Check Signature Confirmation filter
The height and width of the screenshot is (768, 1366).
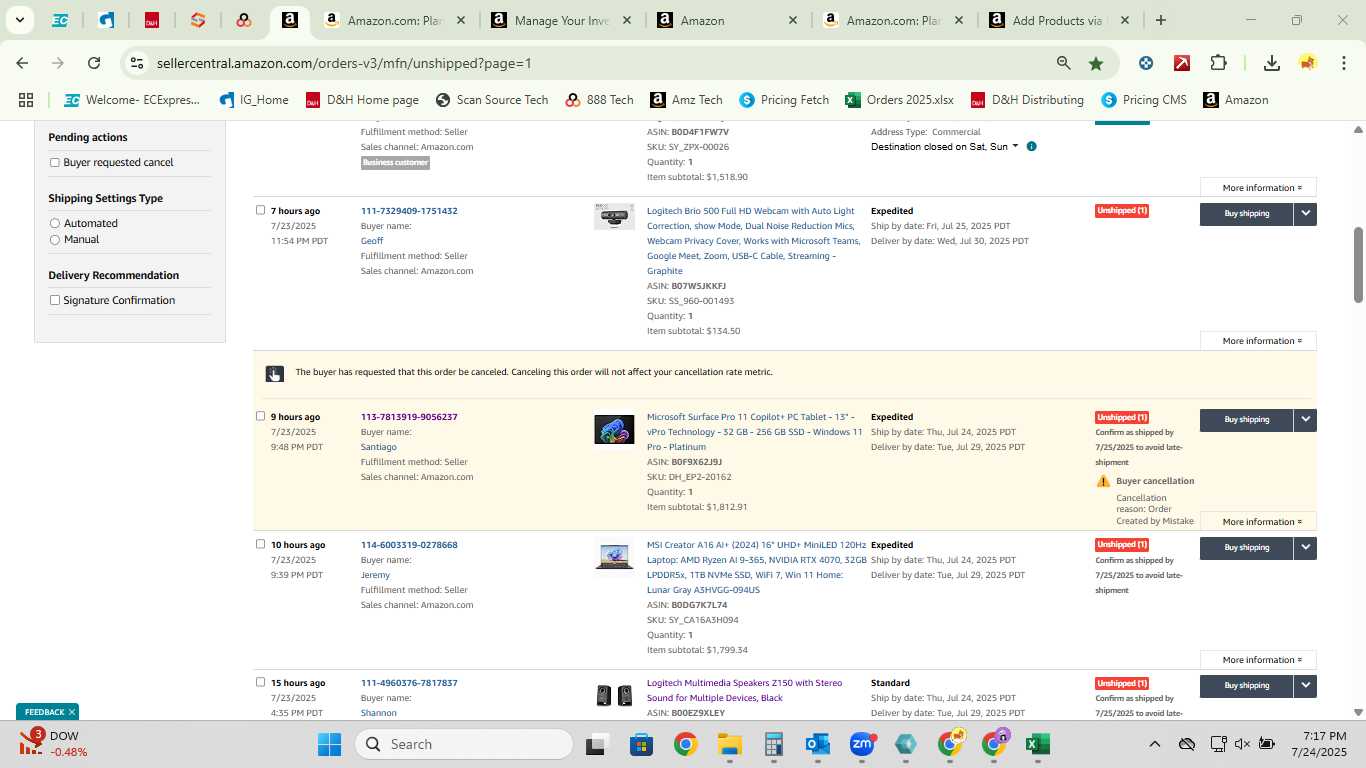55,300
